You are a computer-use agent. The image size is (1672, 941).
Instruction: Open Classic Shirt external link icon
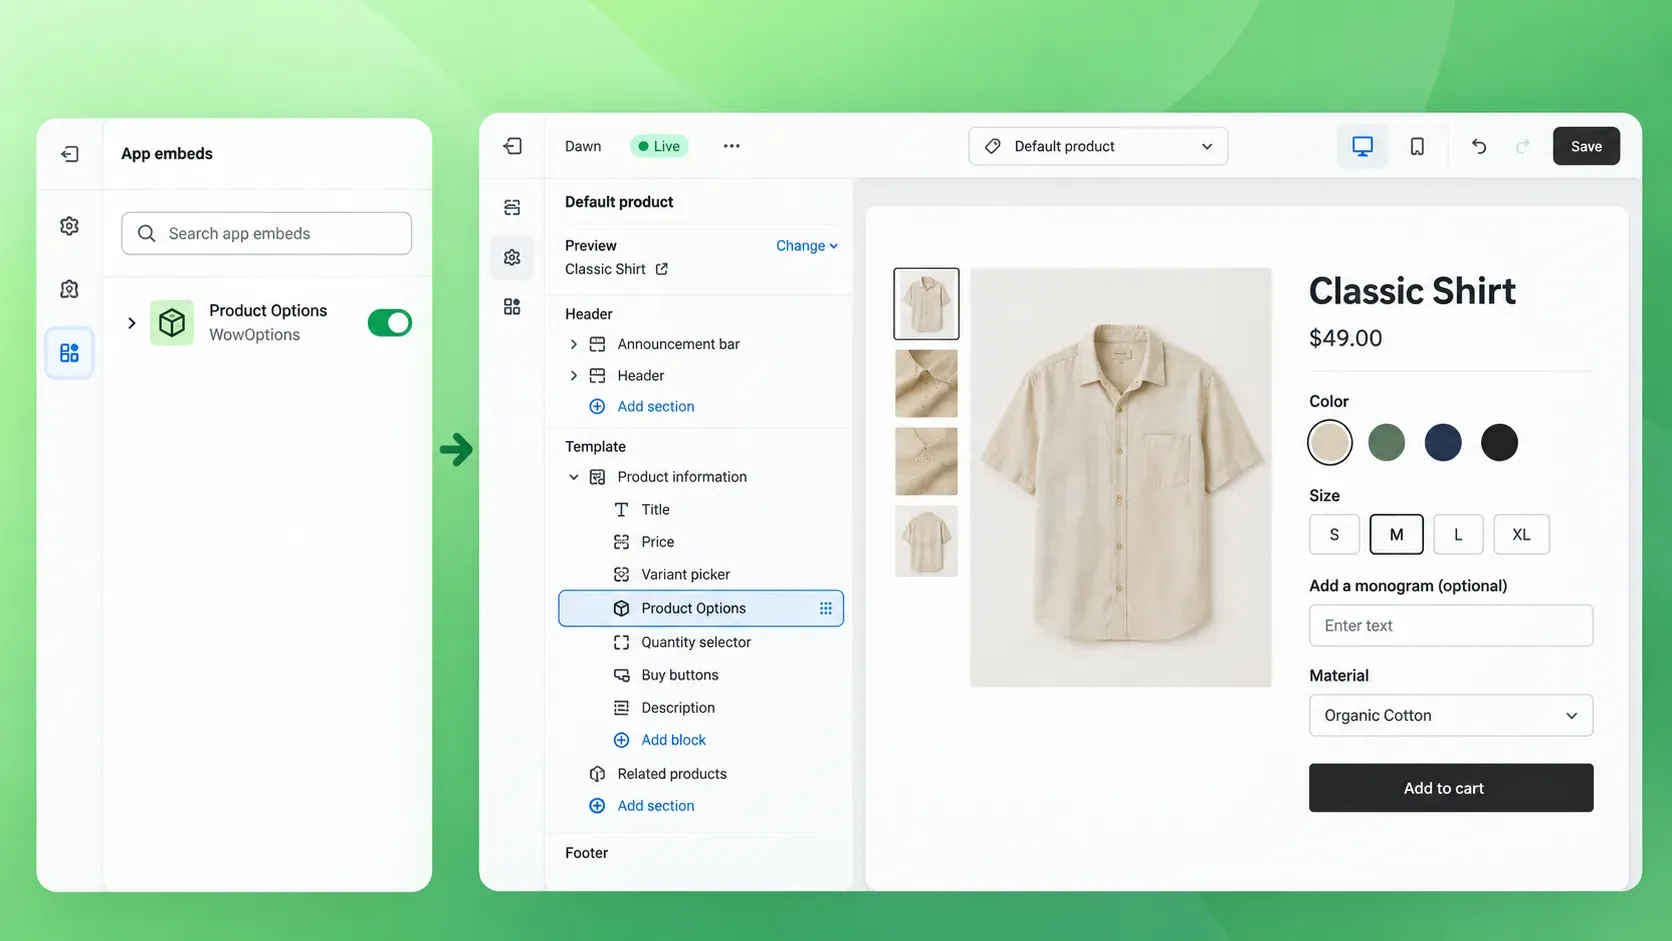point(661,269)
